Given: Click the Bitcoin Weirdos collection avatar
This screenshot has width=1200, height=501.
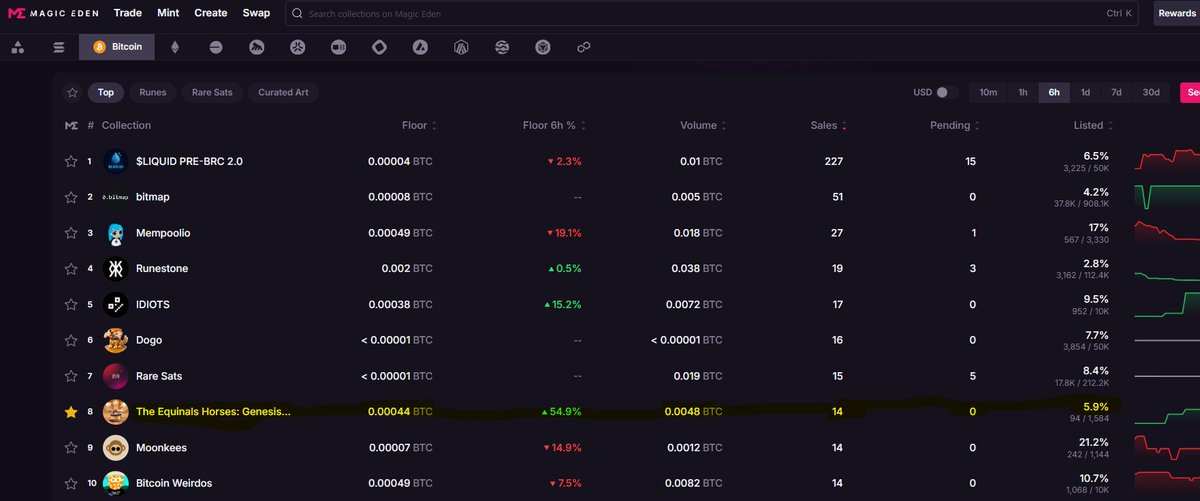Looking at the screenshot, I should click(115, 483).
